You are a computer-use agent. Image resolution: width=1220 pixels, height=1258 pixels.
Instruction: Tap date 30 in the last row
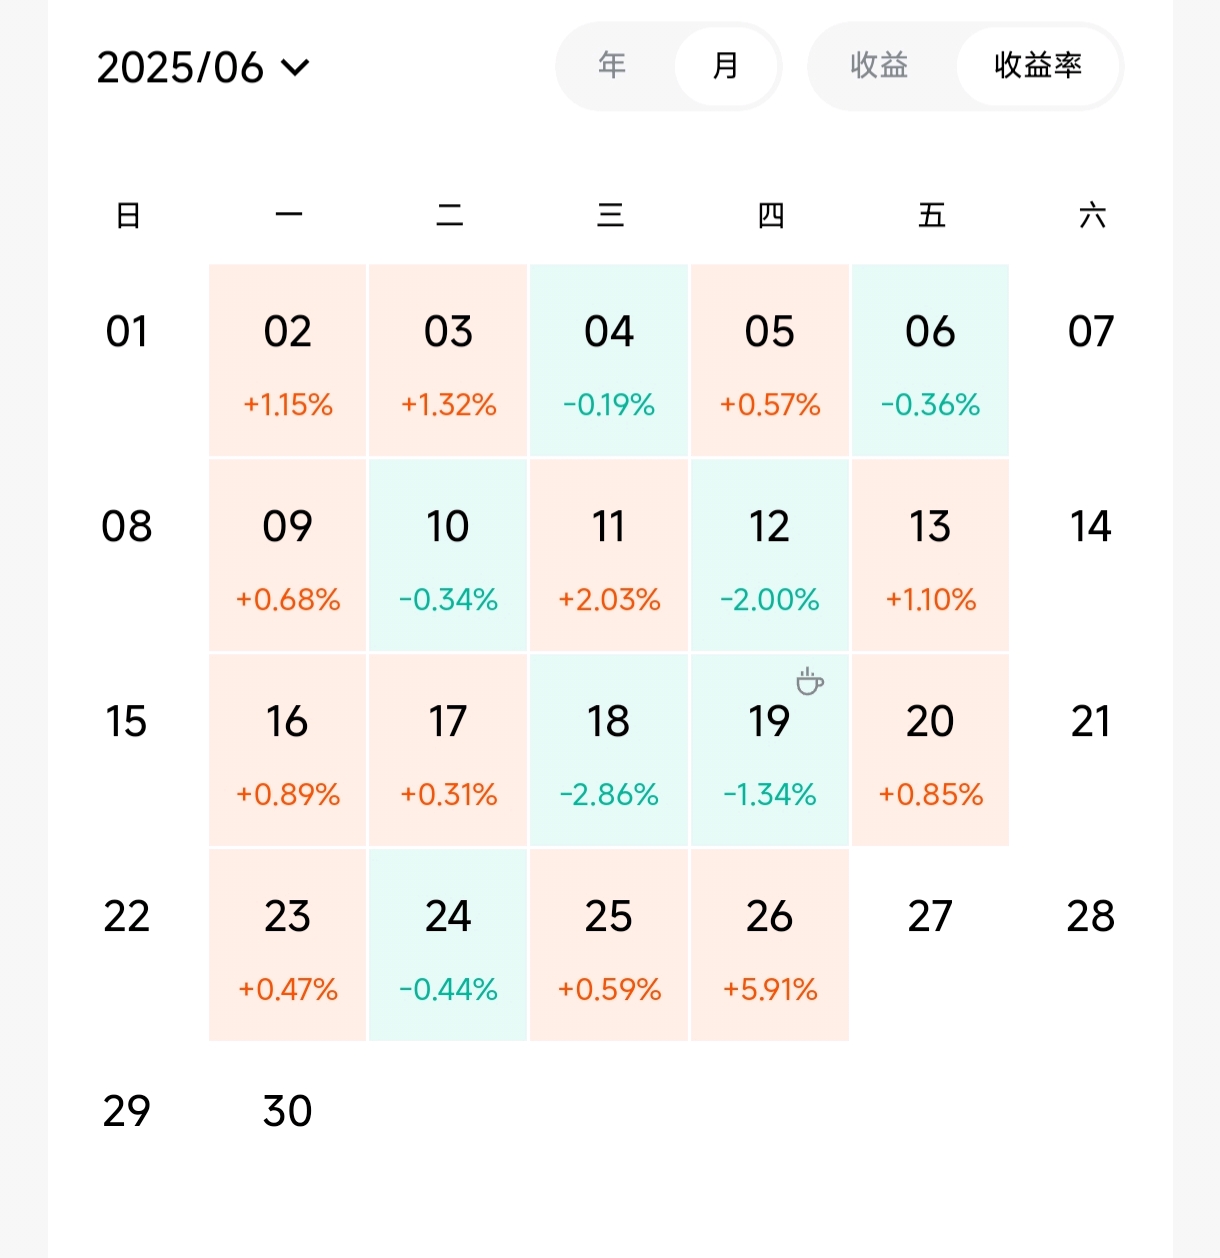[288, 1111]
